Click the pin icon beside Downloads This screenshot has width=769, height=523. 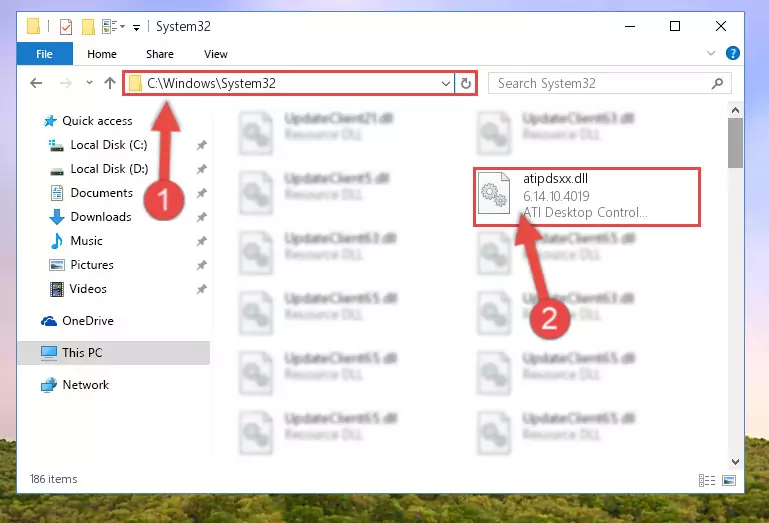[202, 217]
